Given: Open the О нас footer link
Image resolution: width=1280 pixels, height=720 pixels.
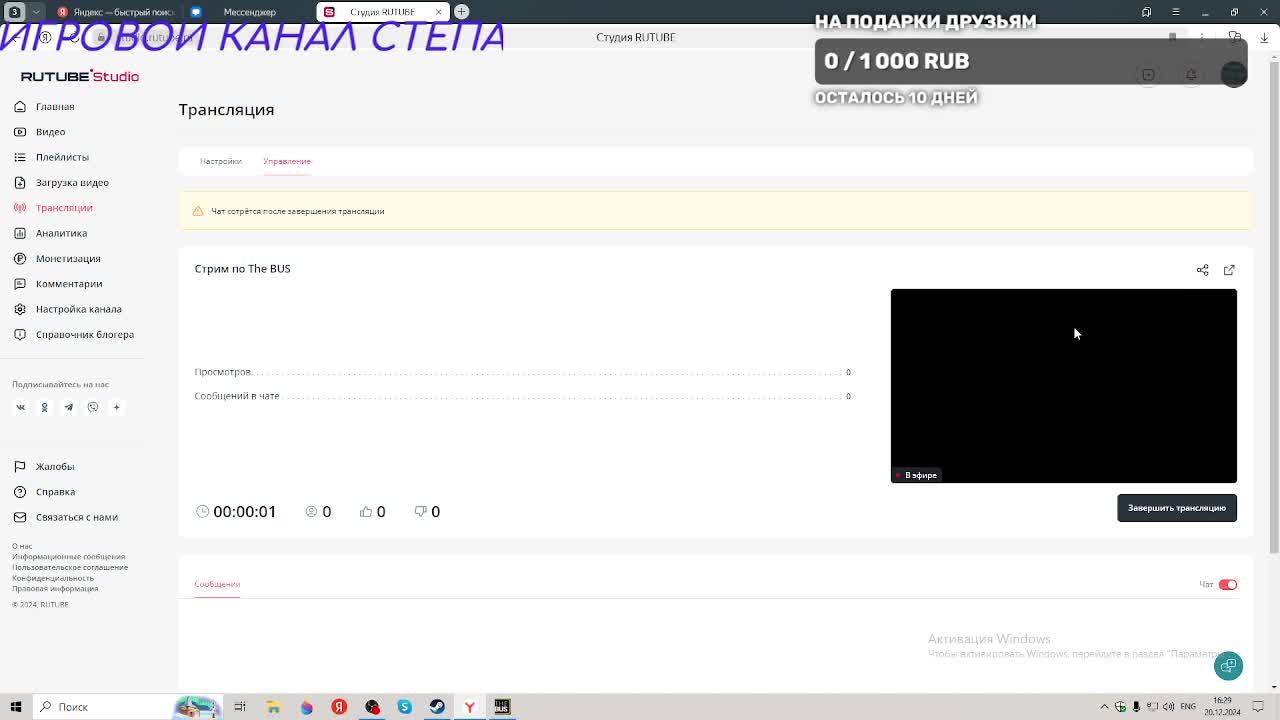Looking at the screenshot, I should (22, 546).
